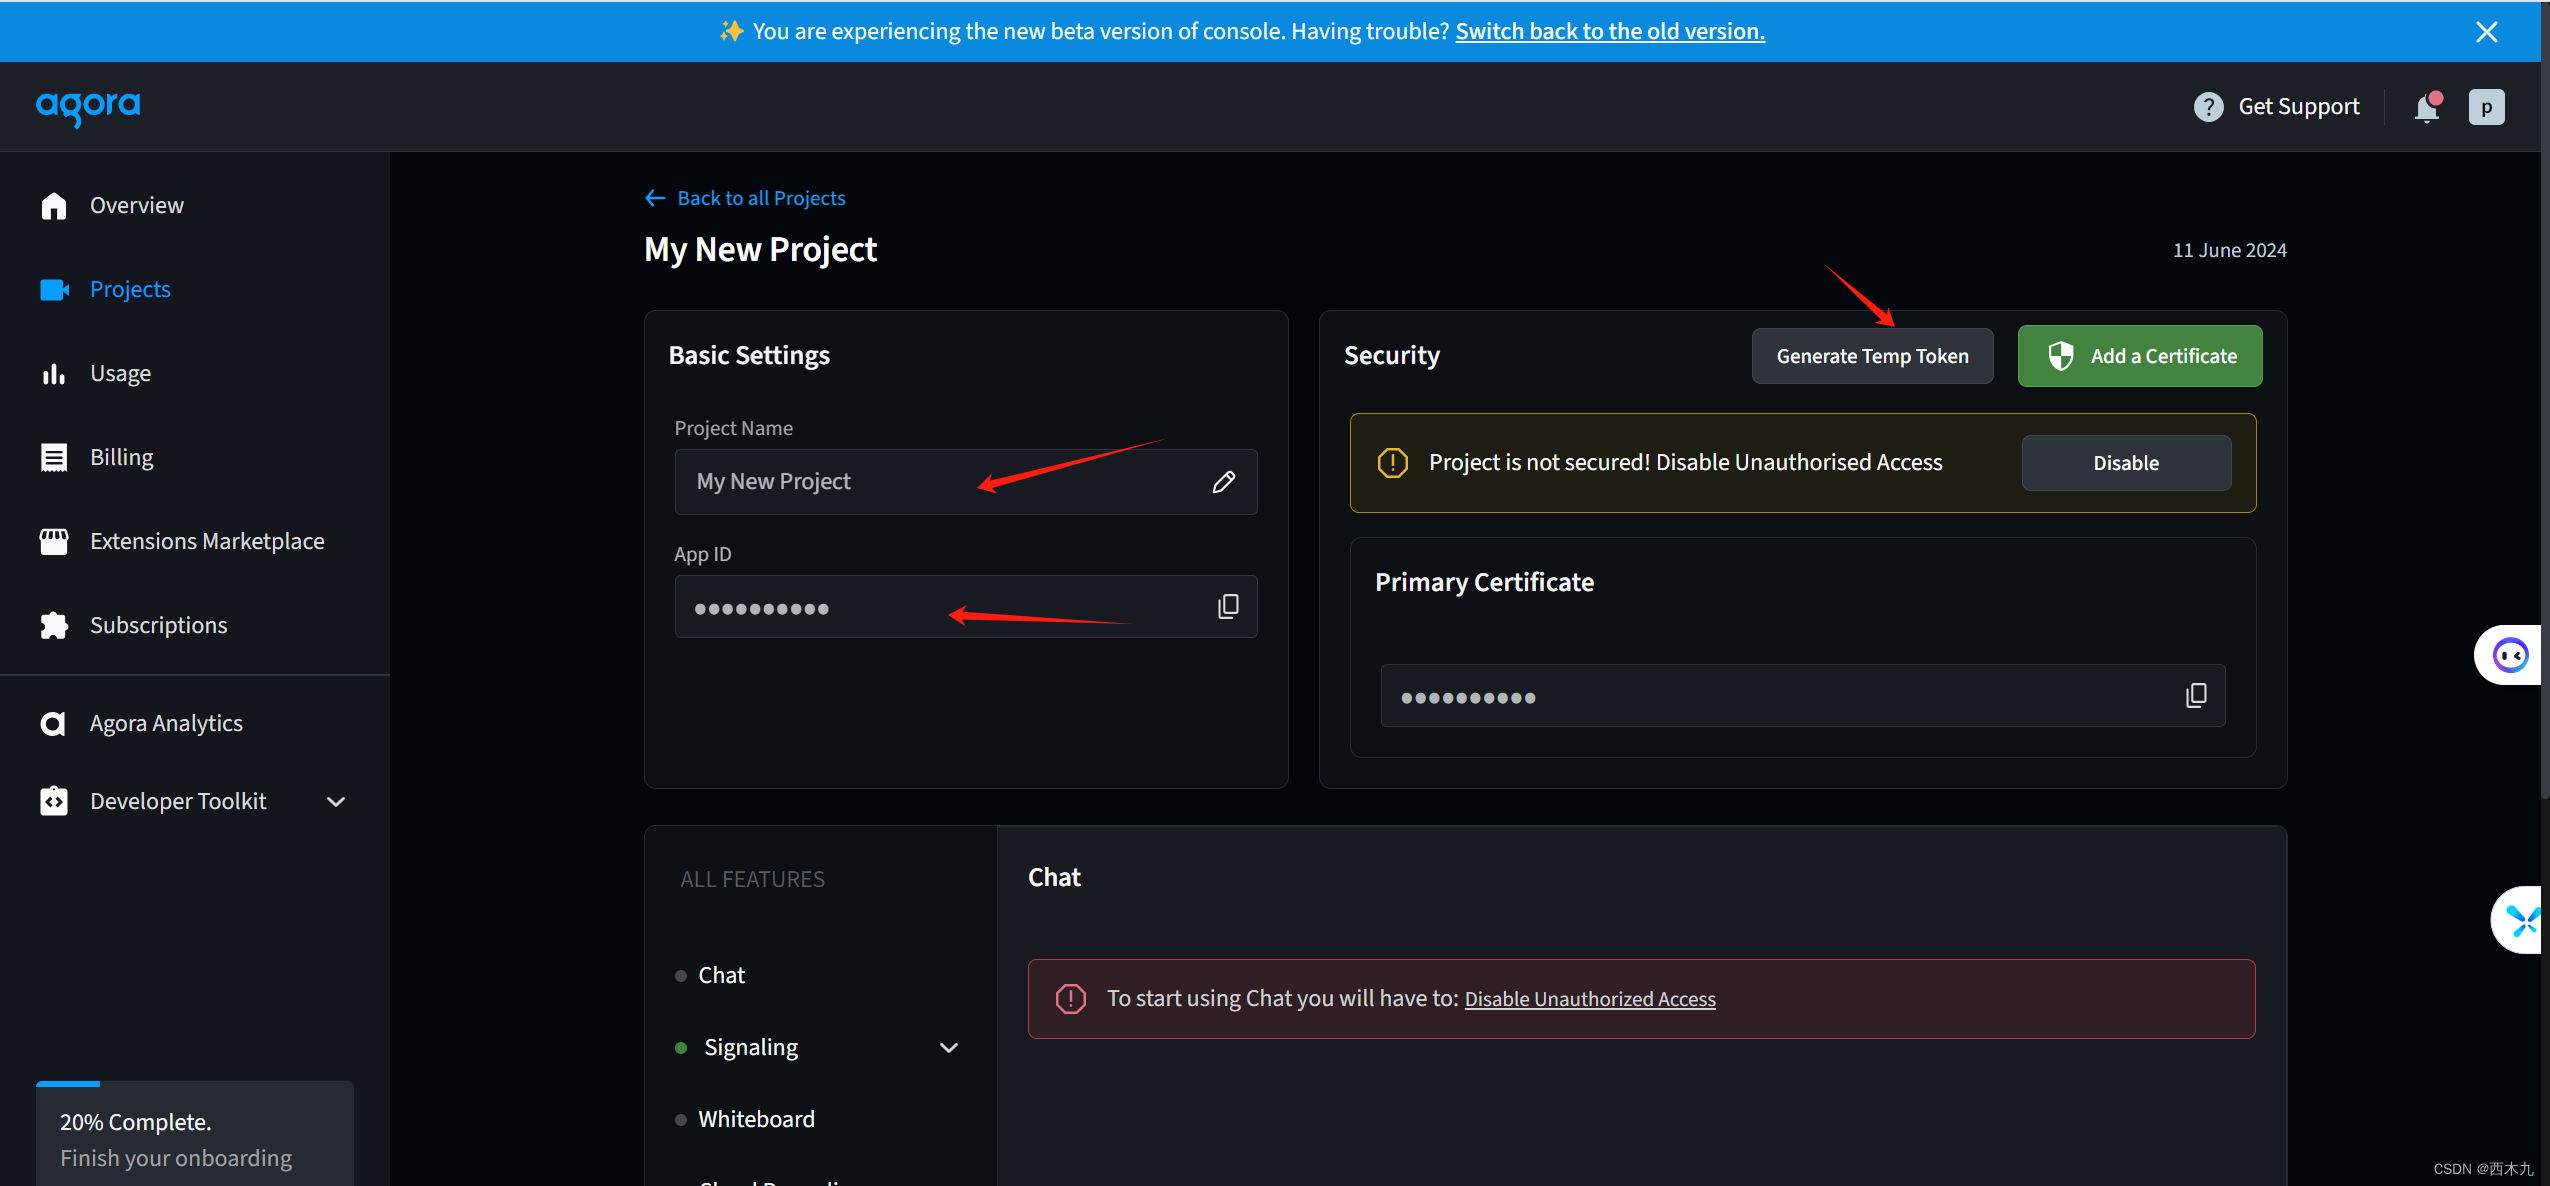Click Add a Certificate button

pyautogui.click(x=2140, y=356)
